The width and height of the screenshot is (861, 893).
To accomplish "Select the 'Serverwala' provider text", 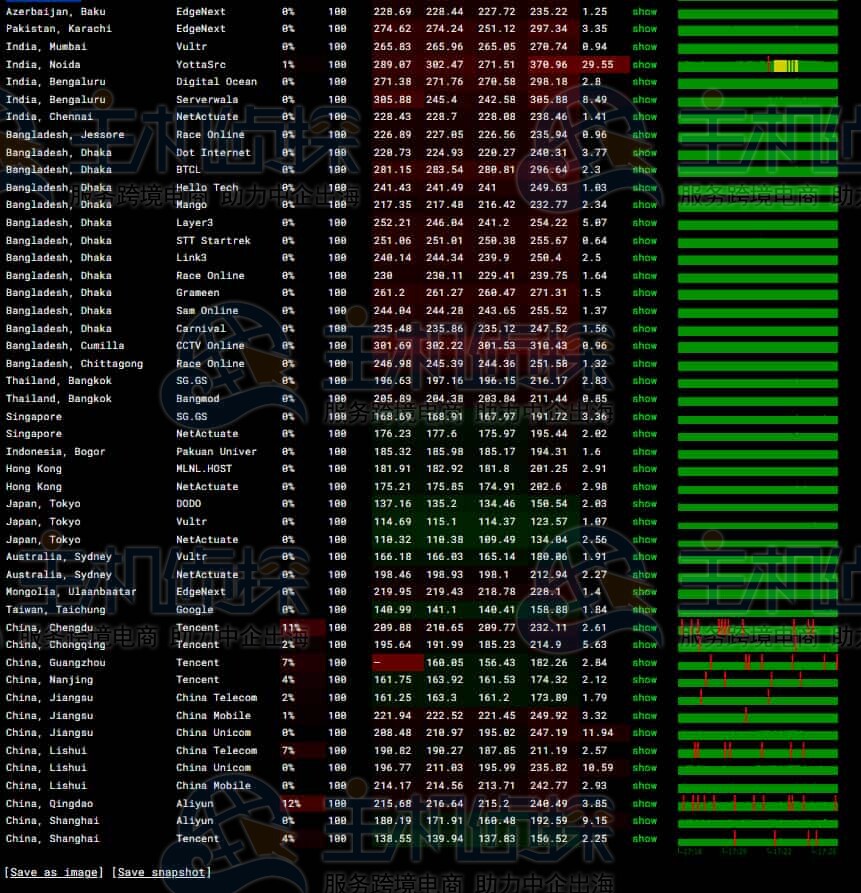I will pos(207,100).
